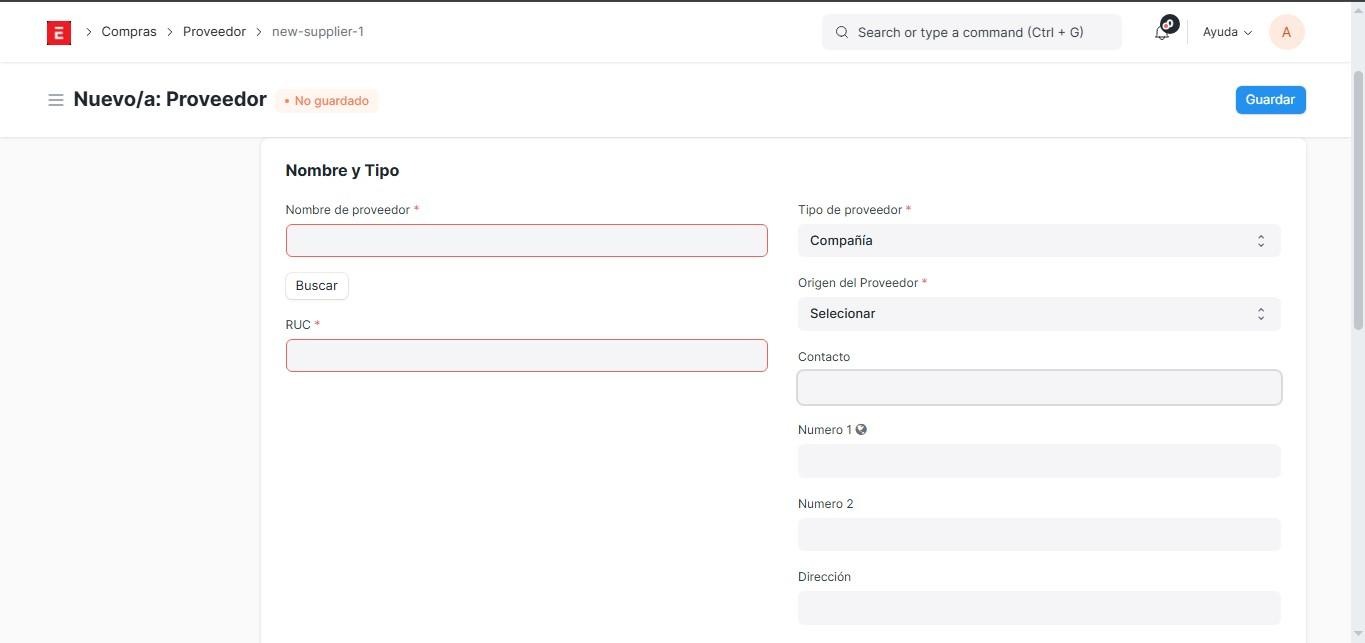The height and width of the screenshot is (643, 1365).
Task: Click the magnifier icon in search bar
Action: click(842, 32)
